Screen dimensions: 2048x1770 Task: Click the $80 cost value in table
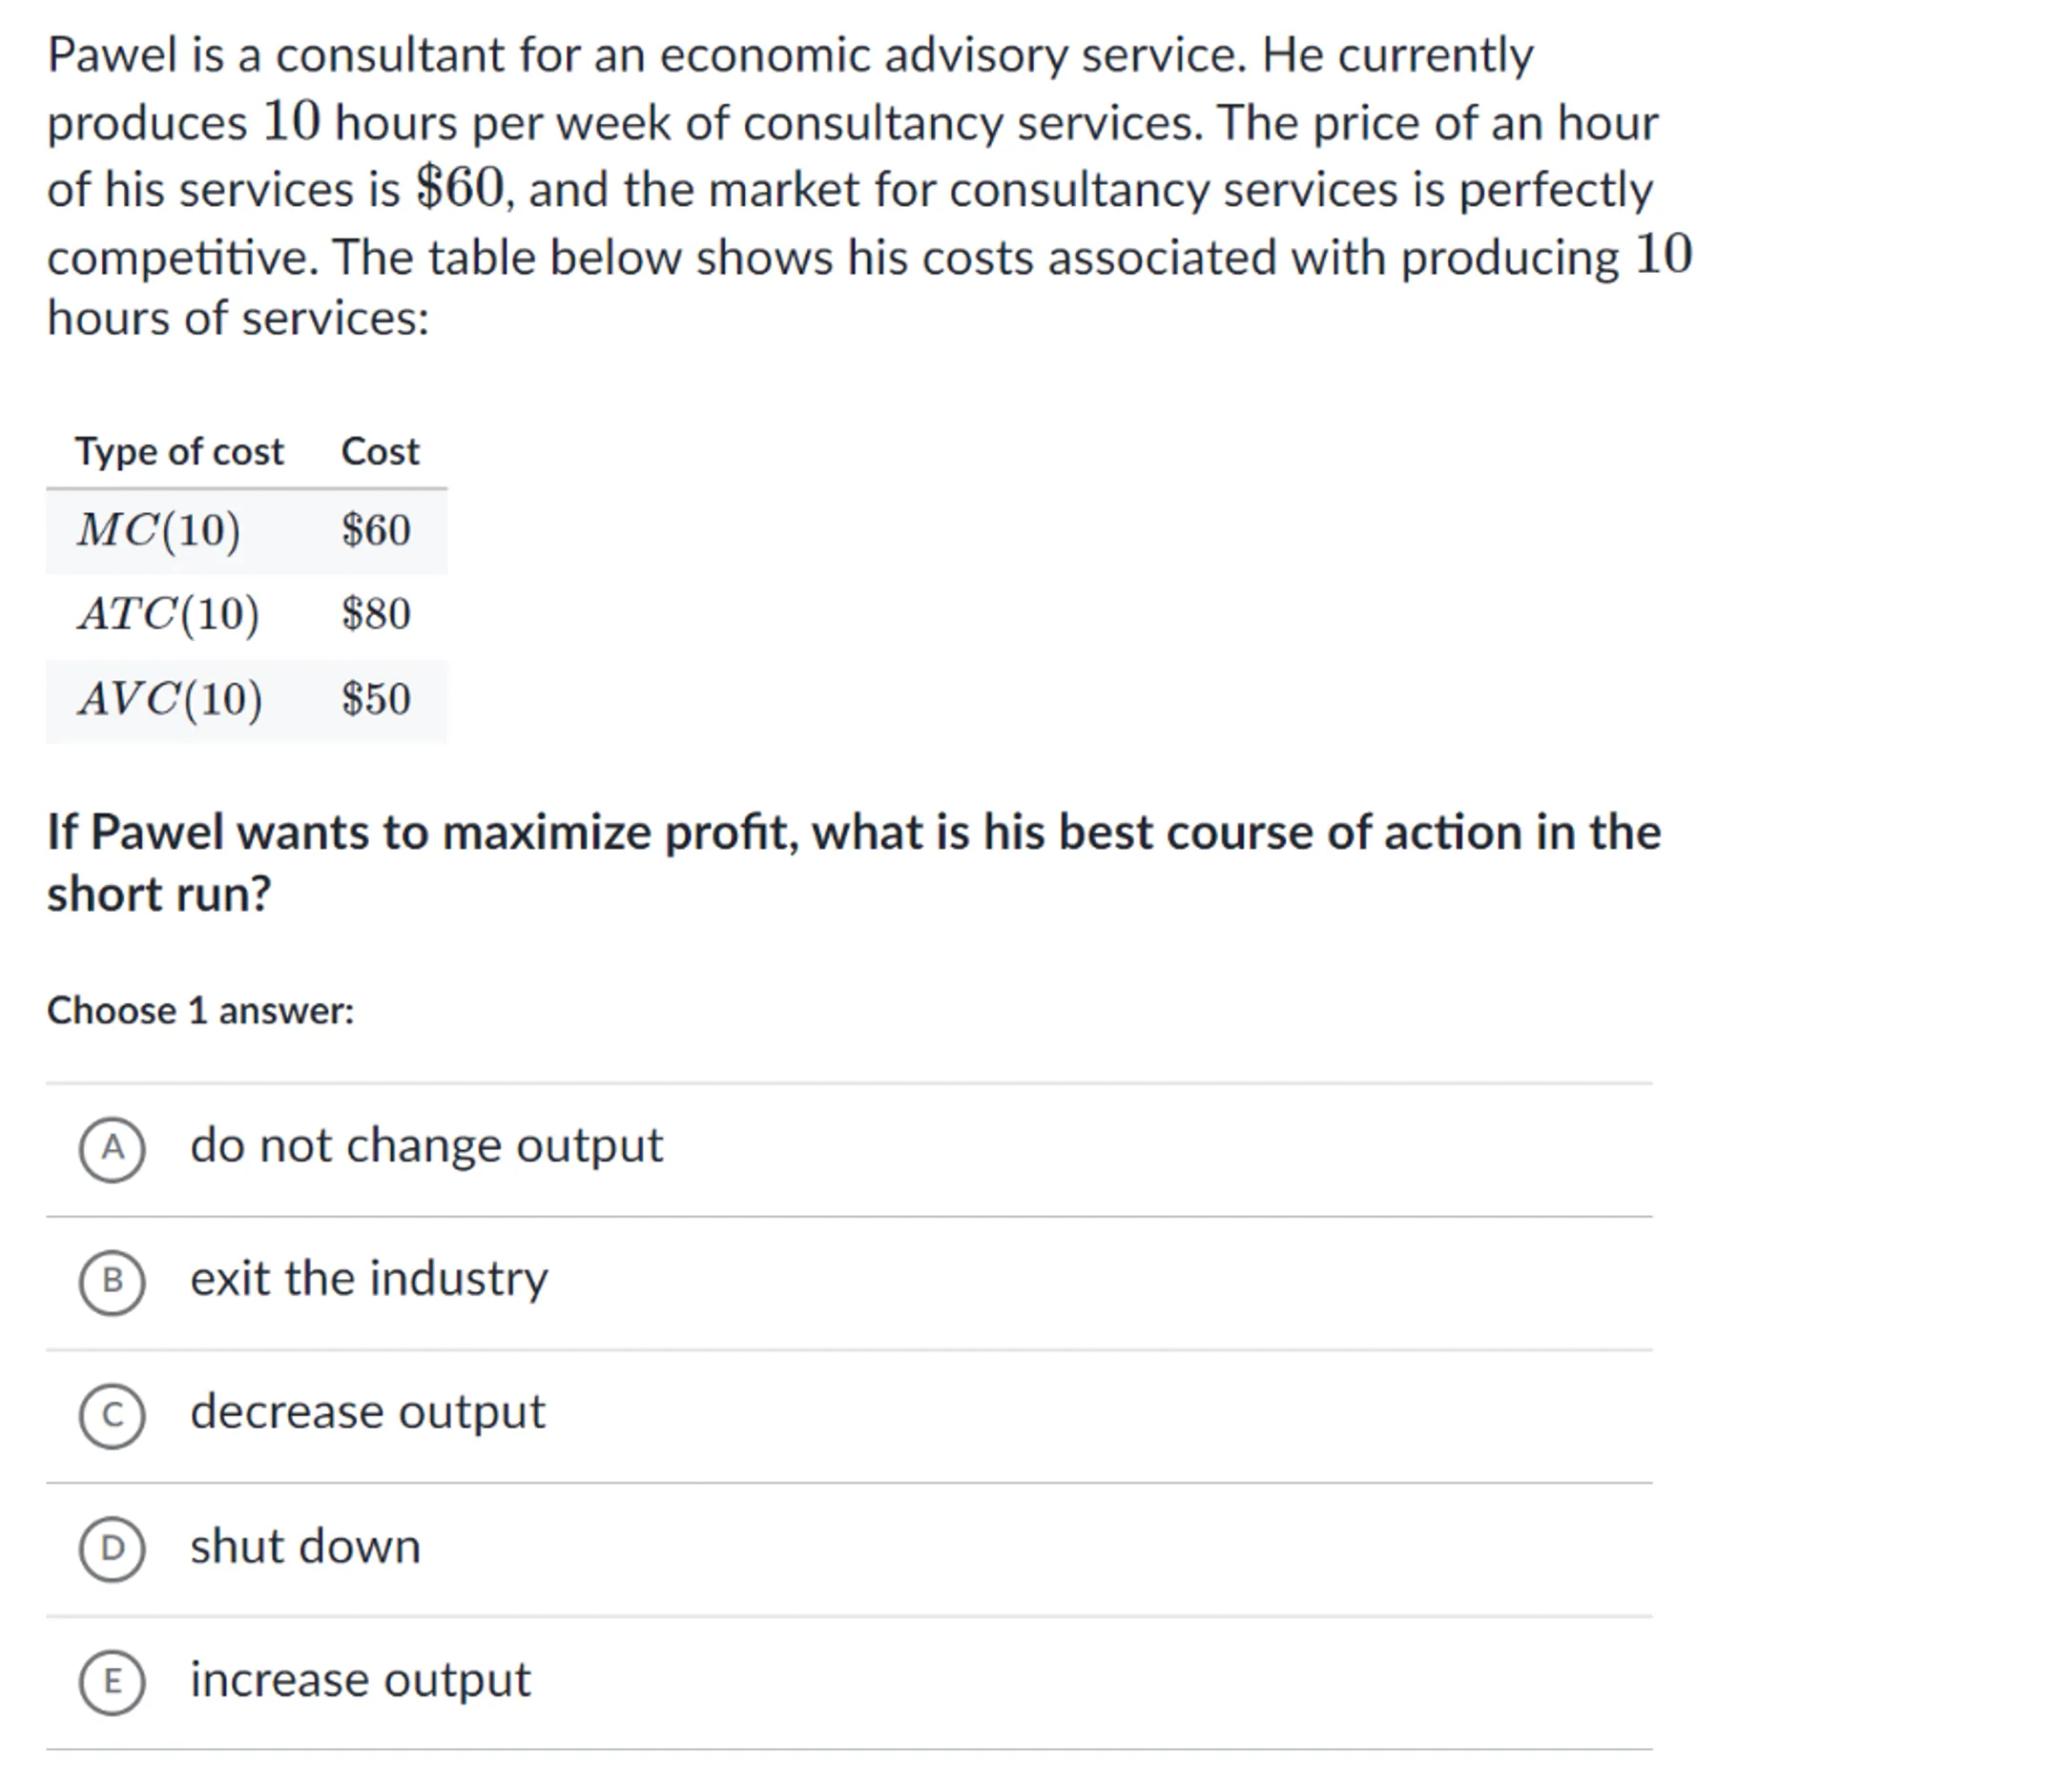(x=376, y=614)
